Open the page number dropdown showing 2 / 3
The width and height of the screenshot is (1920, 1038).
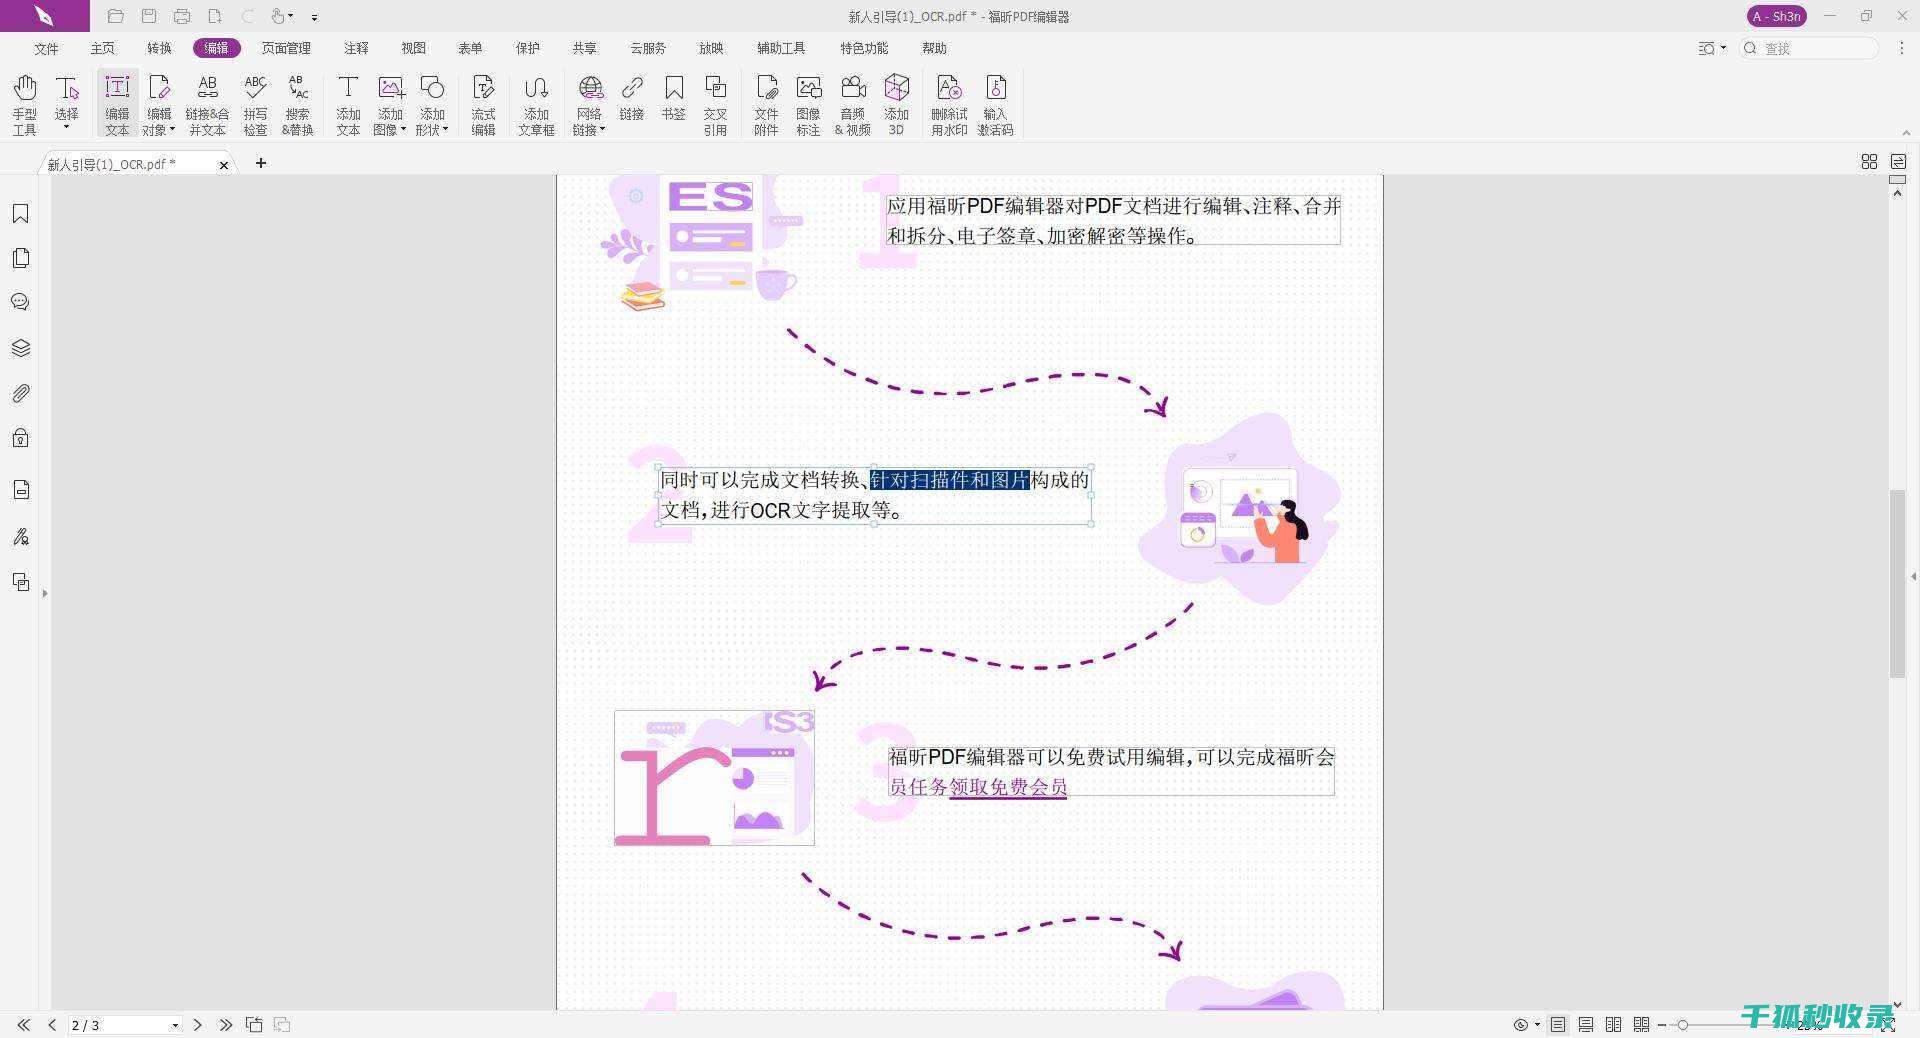click(175, 1025)
